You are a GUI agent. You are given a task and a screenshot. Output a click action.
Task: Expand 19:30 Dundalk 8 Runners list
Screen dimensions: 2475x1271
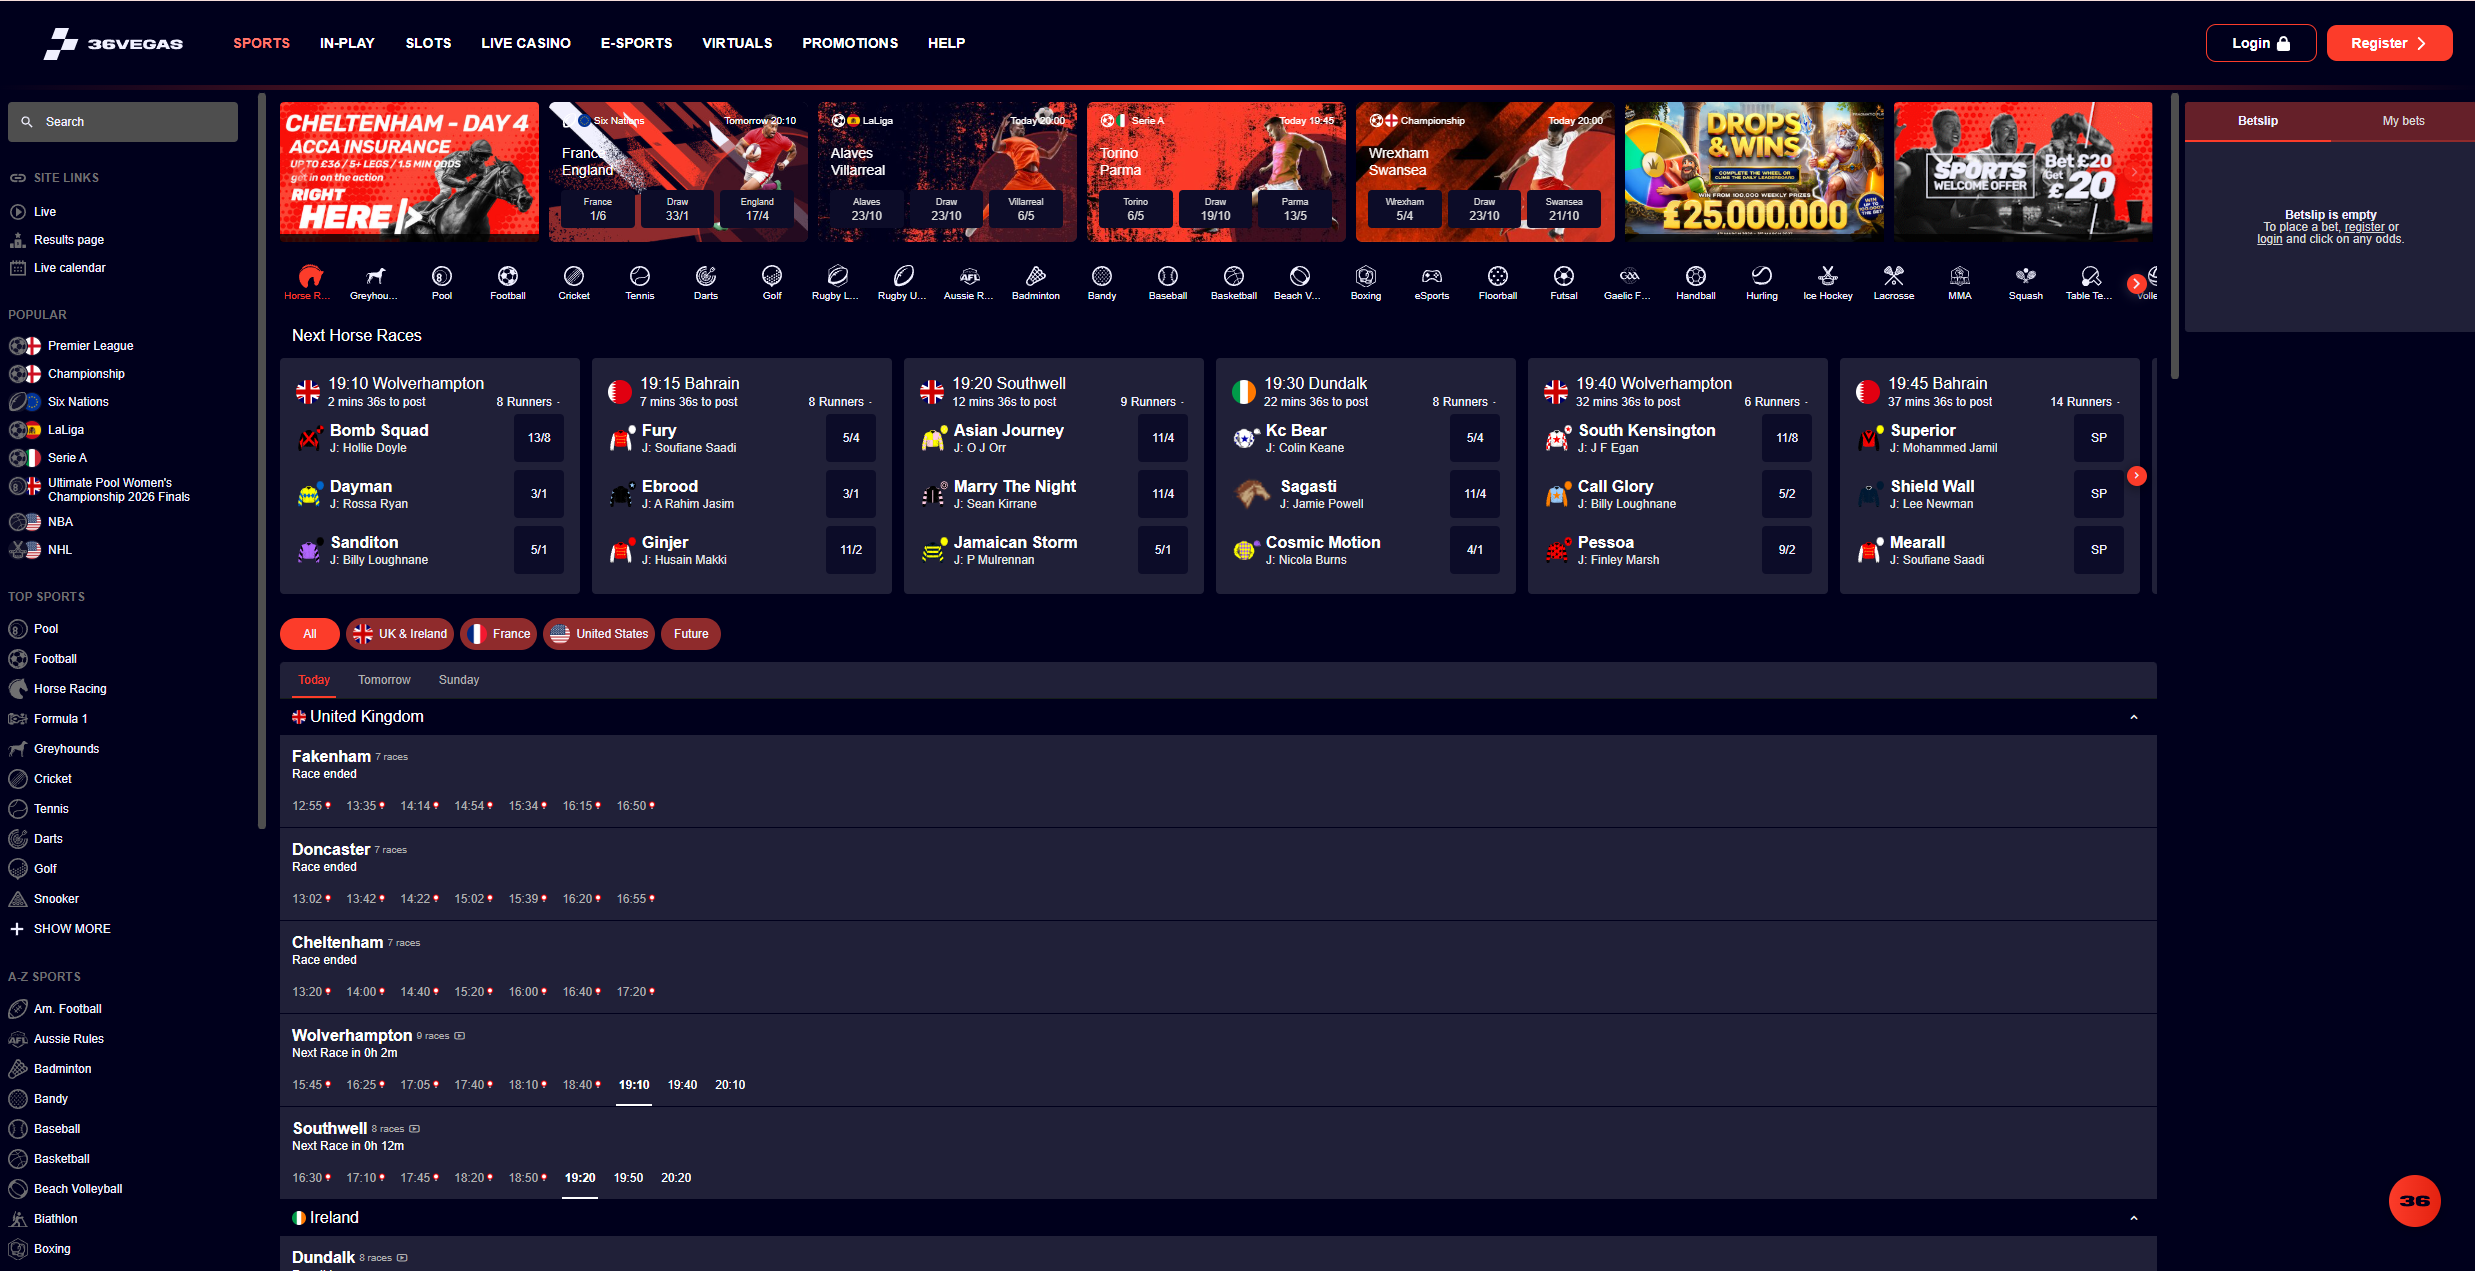tap(1464, 402)
